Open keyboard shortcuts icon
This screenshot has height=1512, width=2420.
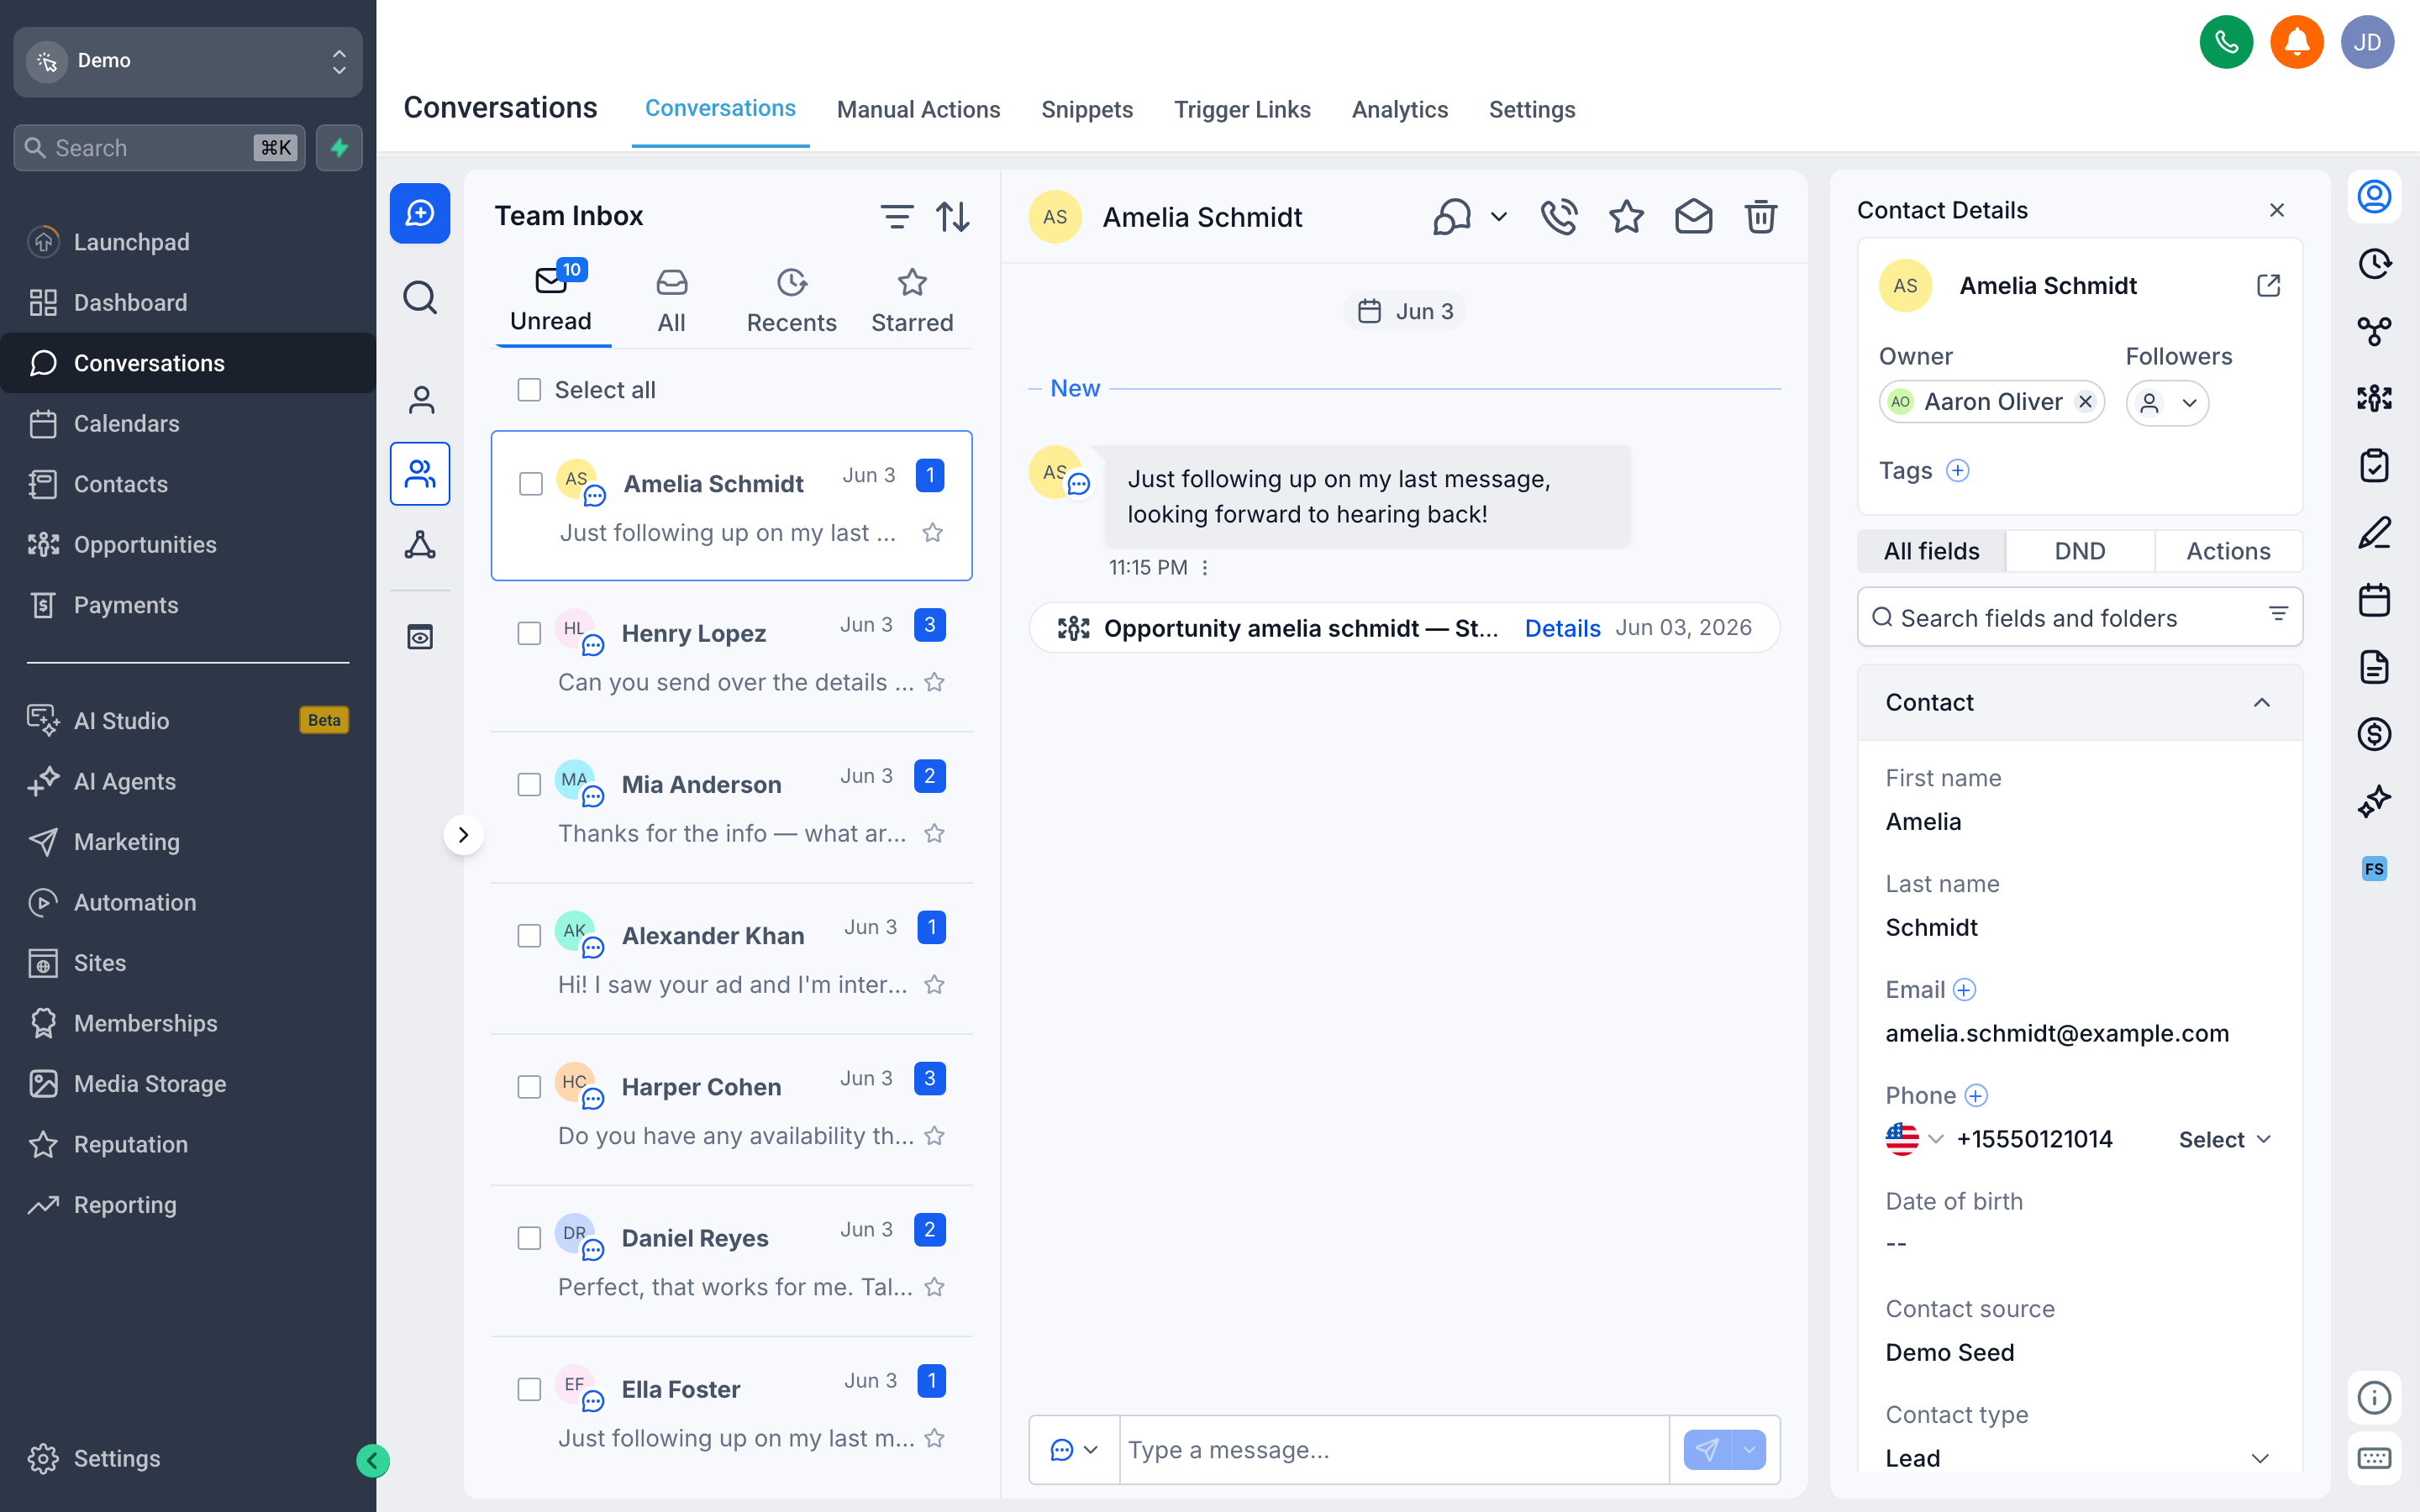coord(2374,1458)
